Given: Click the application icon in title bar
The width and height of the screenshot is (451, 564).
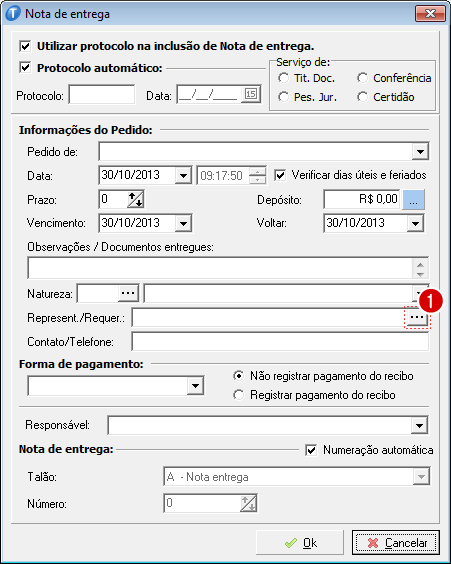Looking at the screenshot, I should pos(13,14).
